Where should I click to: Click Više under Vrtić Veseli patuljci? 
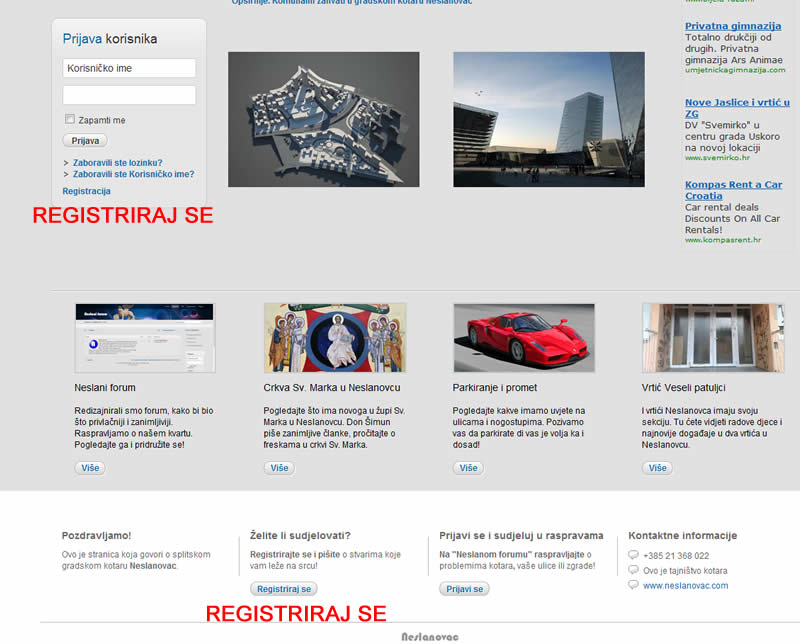click(x=657, y=468)
